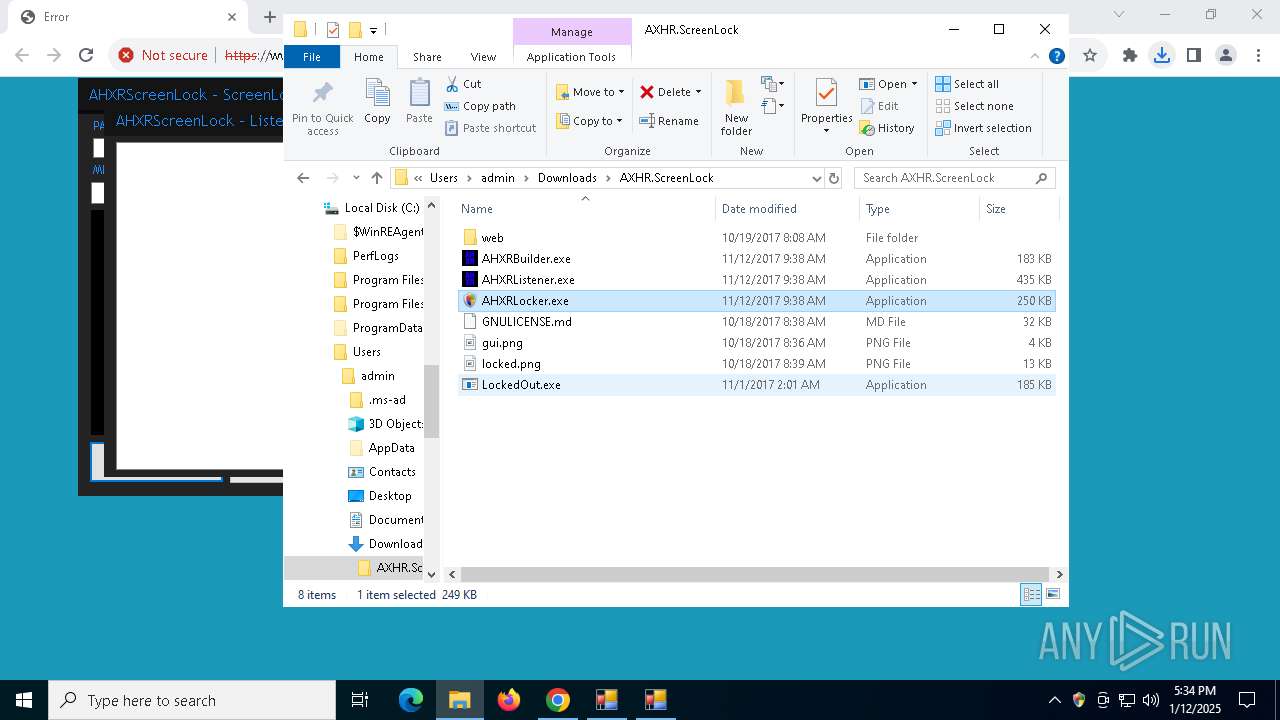The width and height of the screenshot is (1280, 720).
Task: Switch to the Share tab
Action: (x=427, y=57)
